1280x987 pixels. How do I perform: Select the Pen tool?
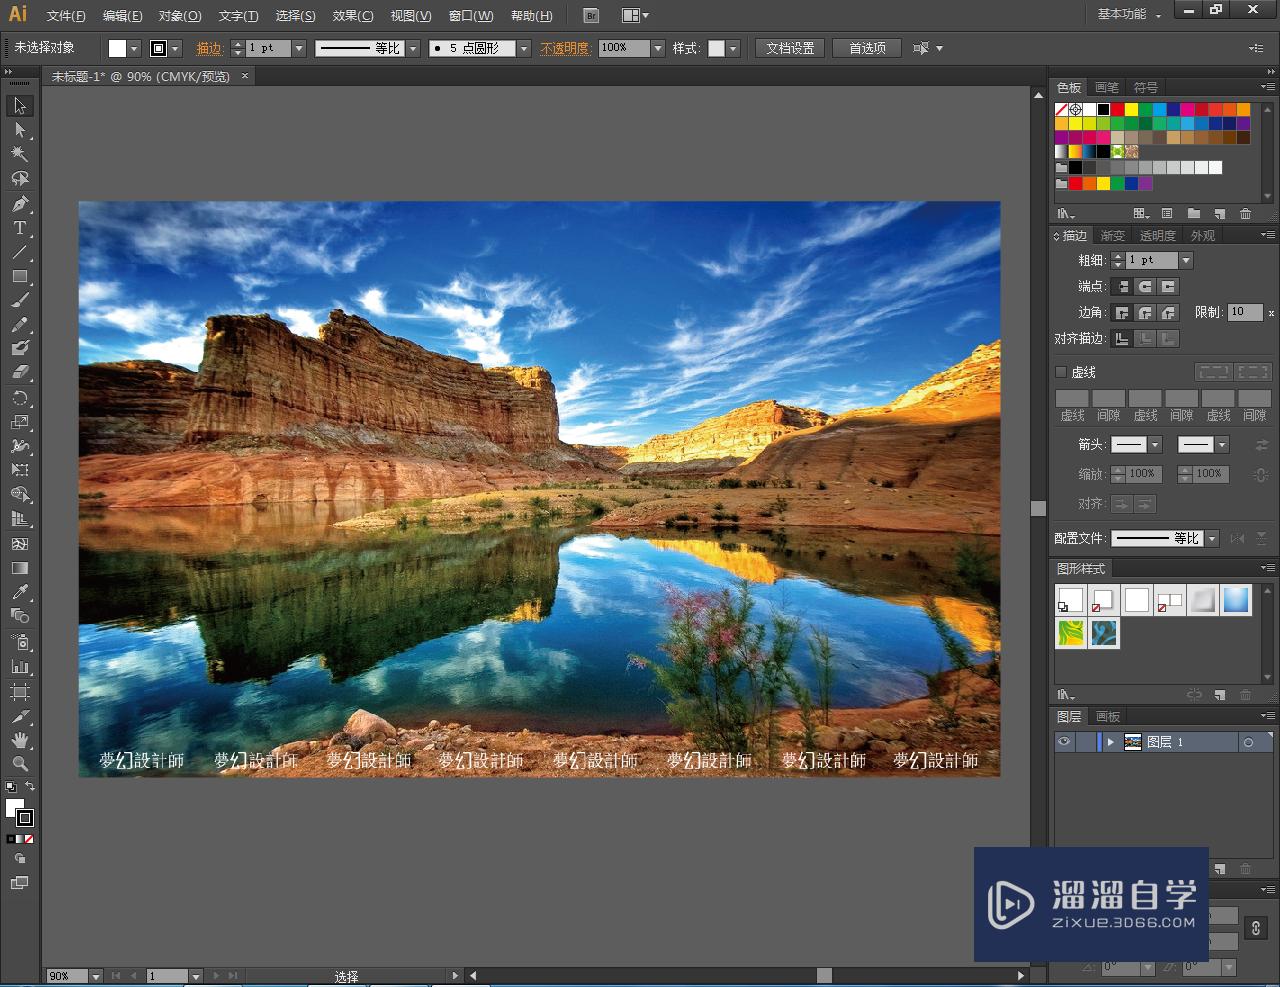(x=20, y=204)
